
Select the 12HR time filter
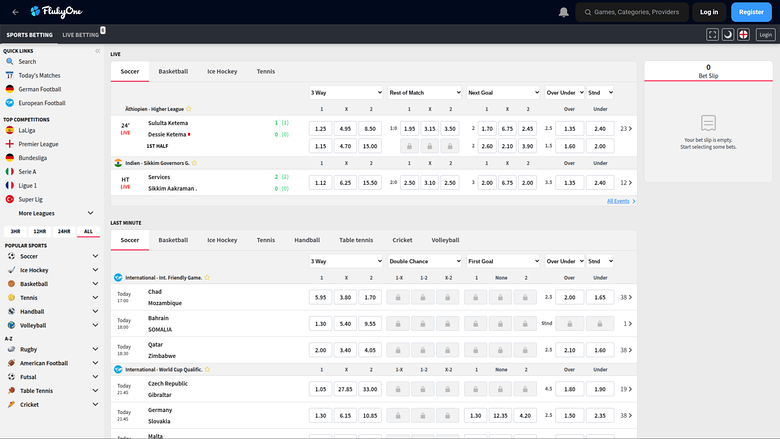39,231
